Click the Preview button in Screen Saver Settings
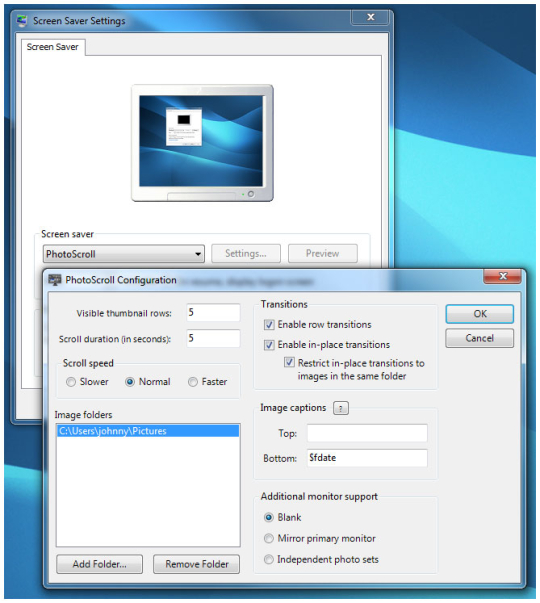Screen dimensions: 540x603 (x=323, y=253)
